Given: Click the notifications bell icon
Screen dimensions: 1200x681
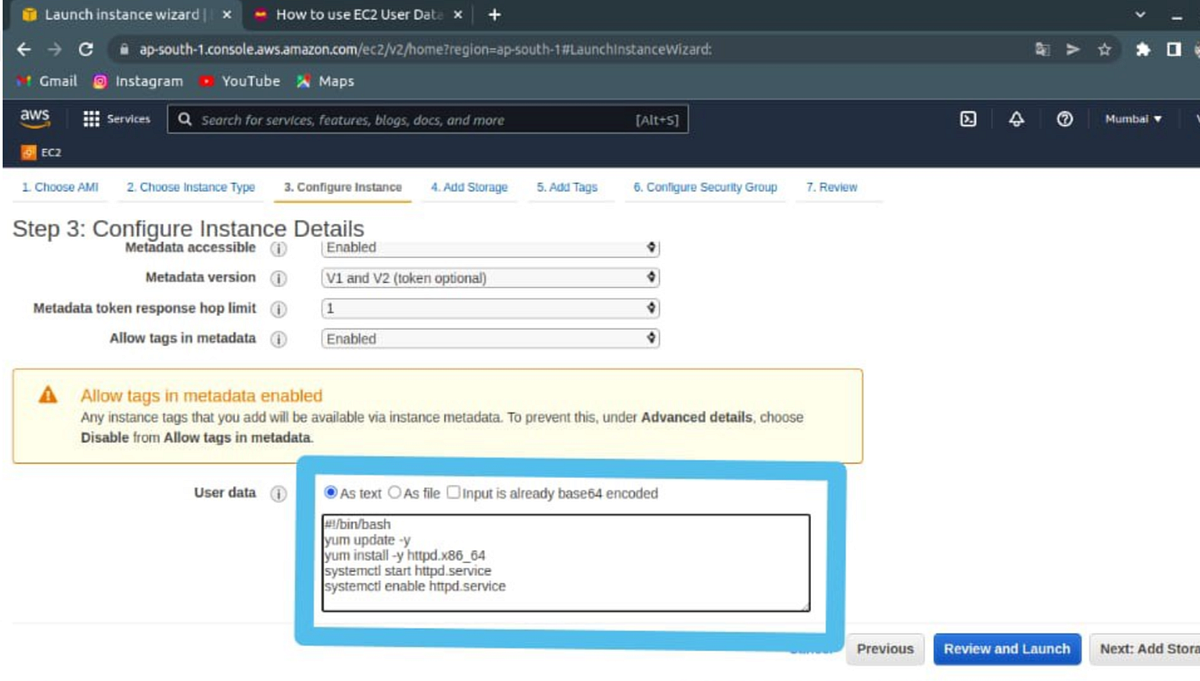Looking at the screenshot, I should click(x=1016, y=118).
